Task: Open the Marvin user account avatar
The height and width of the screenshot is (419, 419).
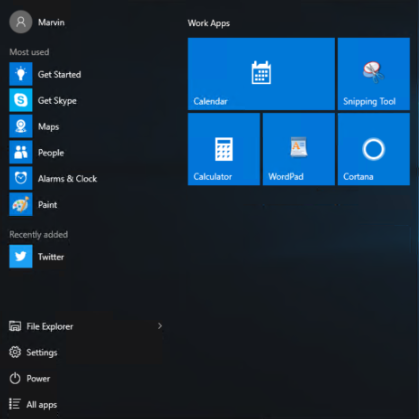Action: point(21,22)
